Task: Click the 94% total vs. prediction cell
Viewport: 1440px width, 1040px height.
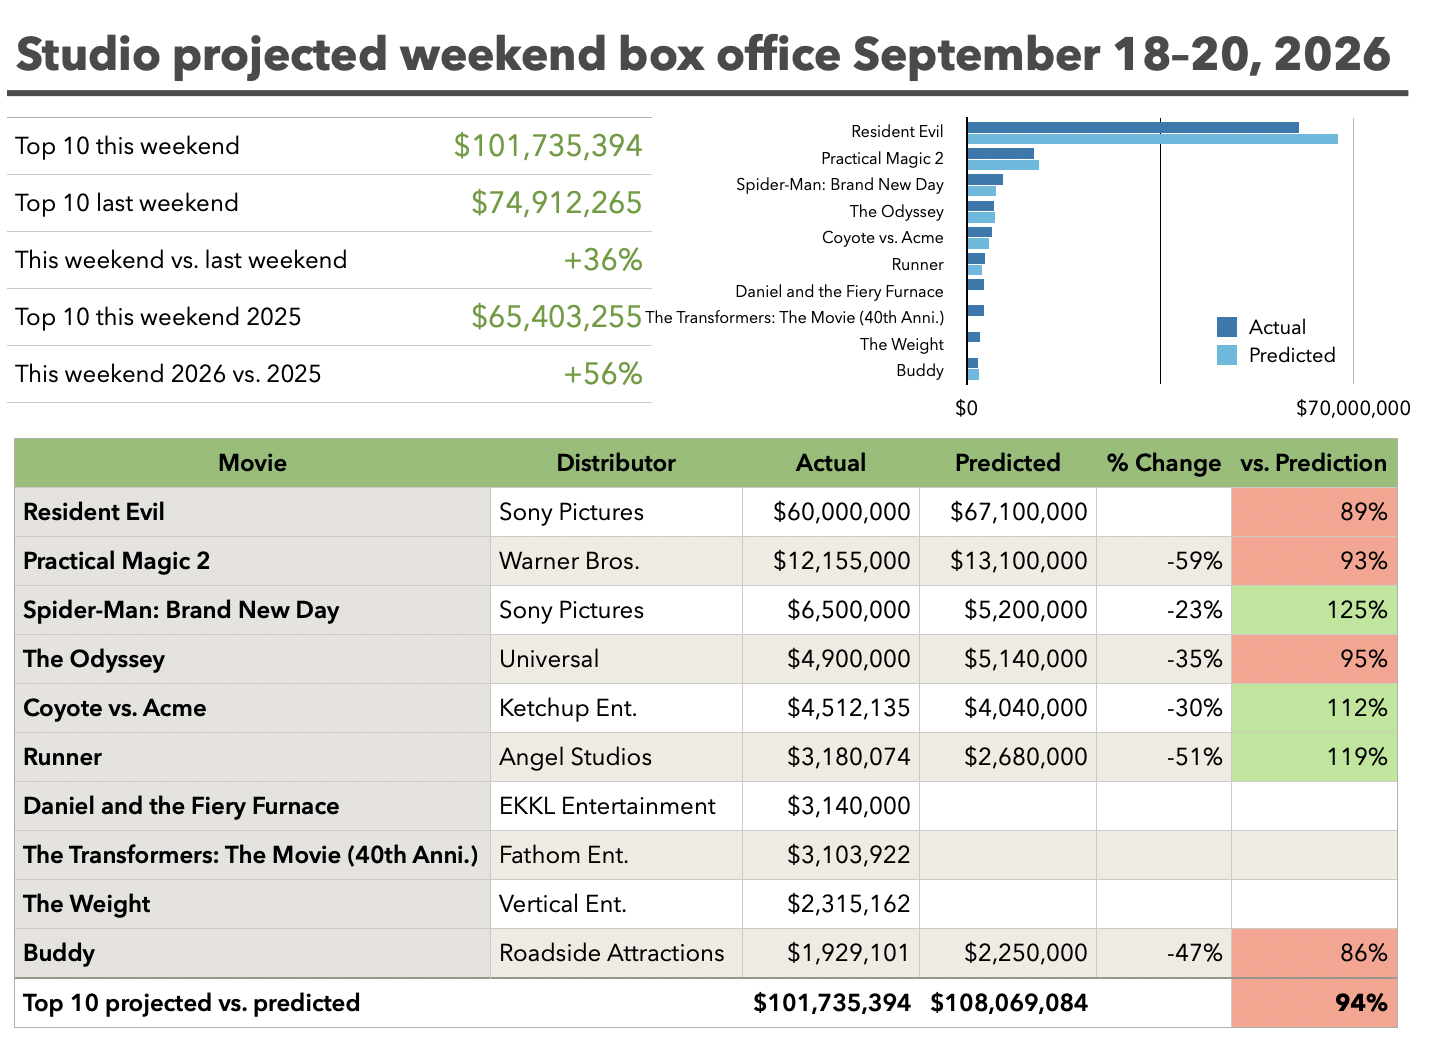Action: [x=1314, y=1003]
